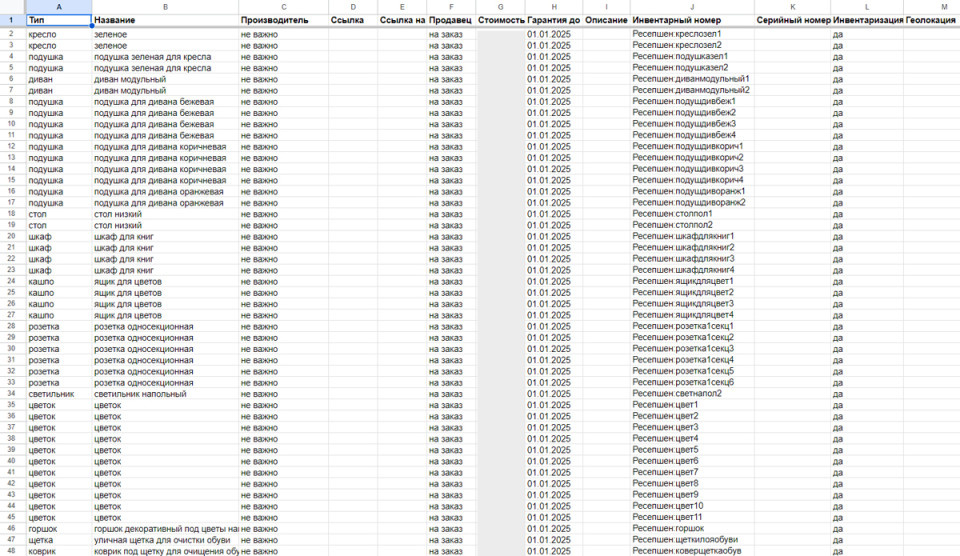Select column J header
This screenshot has width=960, height=556.
tap(692, 7)
